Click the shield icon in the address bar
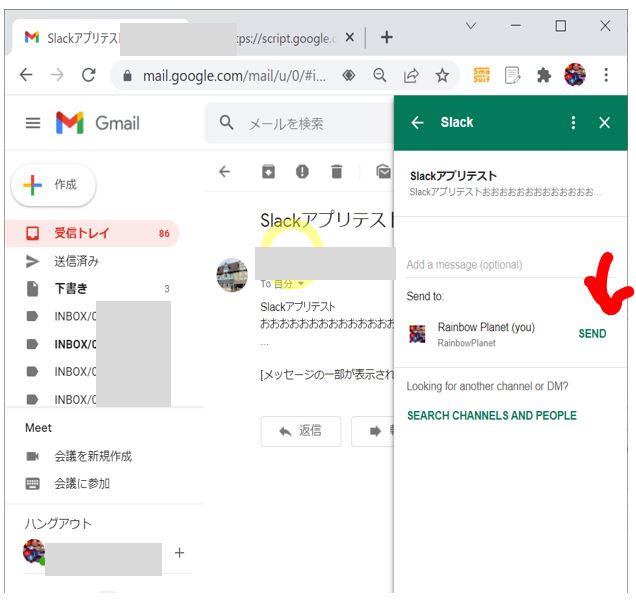The width and height of the screenshot is (636, 606). pyautogui.click(x=348, y=75)
